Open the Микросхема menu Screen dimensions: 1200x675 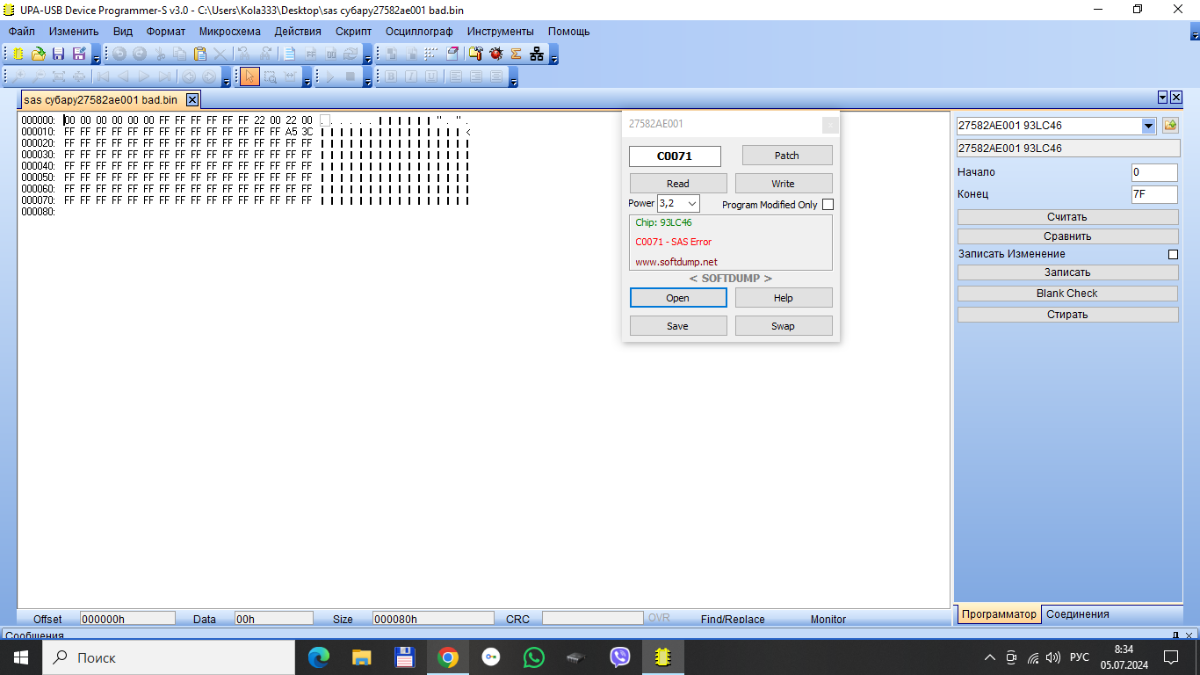pos(230,31)
